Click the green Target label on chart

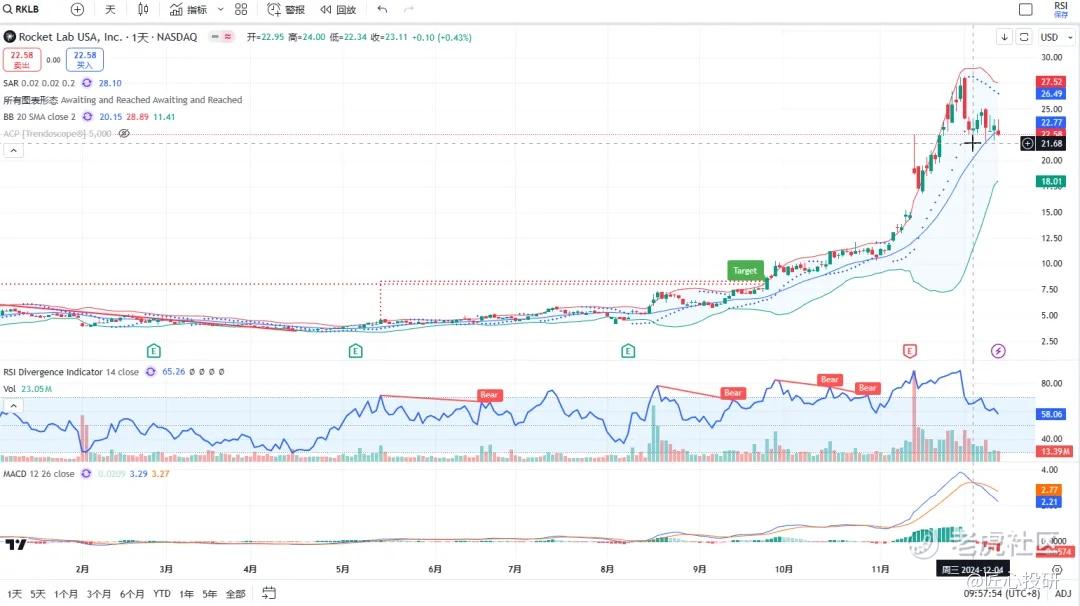745,270
